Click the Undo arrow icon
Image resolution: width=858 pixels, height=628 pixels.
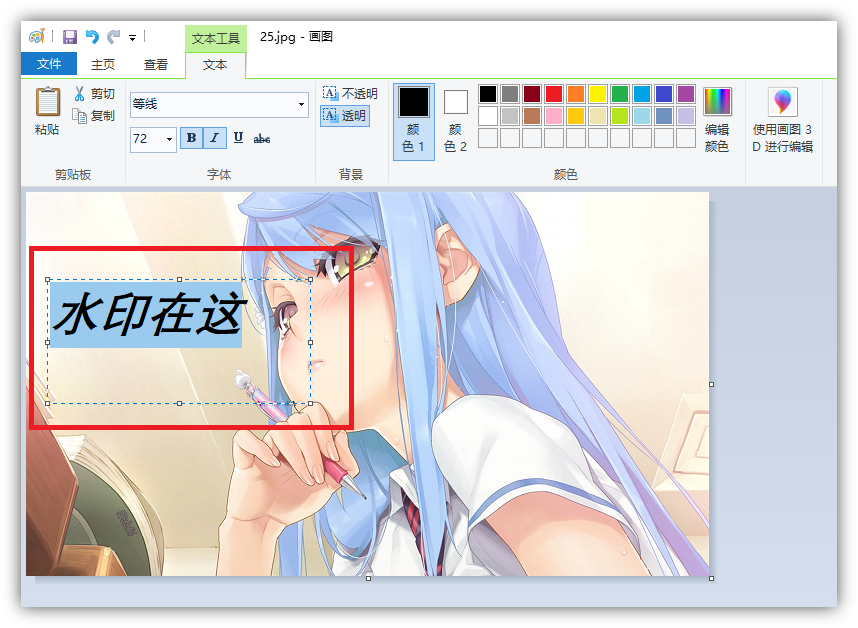92,37
